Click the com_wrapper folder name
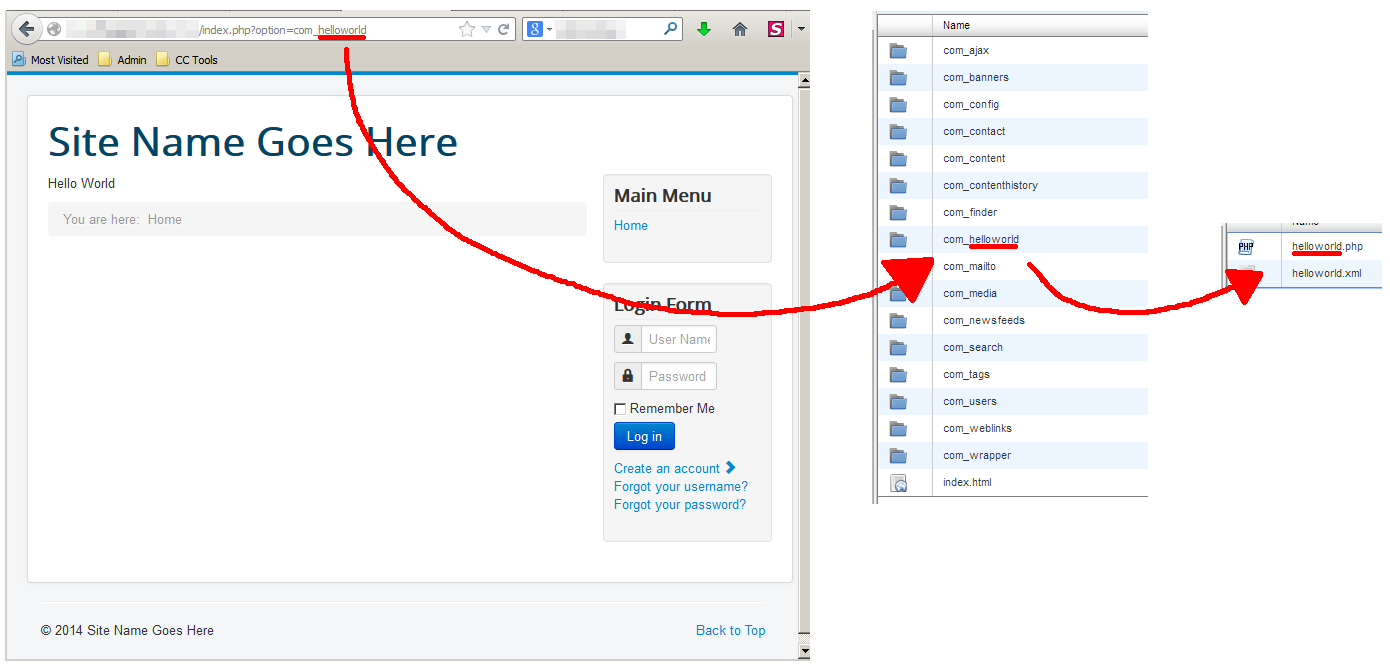The width and height of the screenshot is (1390, 668). click(977, 455)
